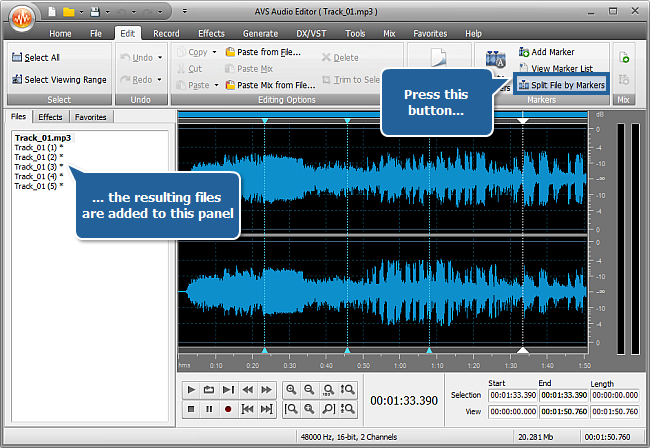Open the Mix ribbon tab
This screenshot has width=650, height=448.
coord(389,34)
